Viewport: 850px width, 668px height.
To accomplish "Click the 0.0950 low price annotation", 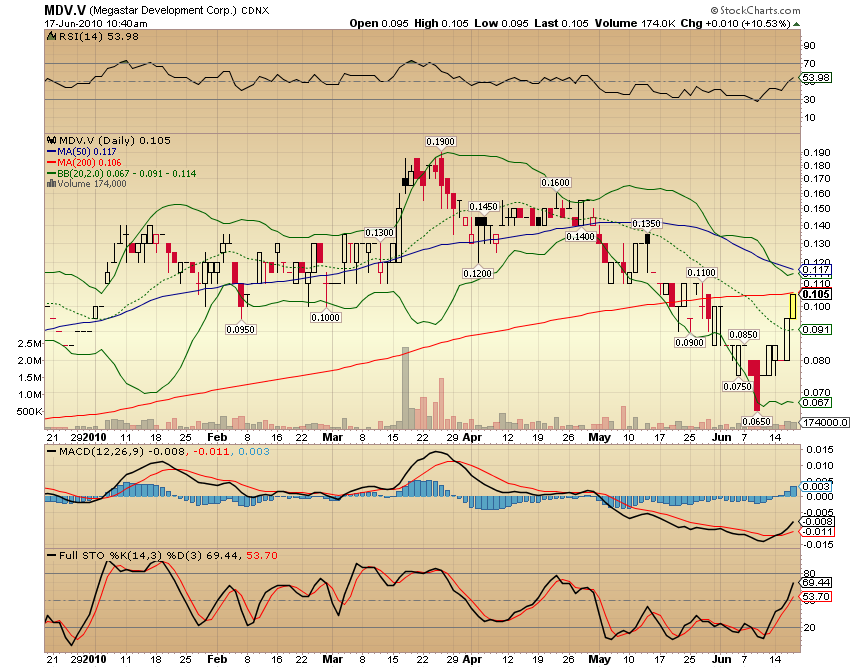I will [x=241, y=329].
